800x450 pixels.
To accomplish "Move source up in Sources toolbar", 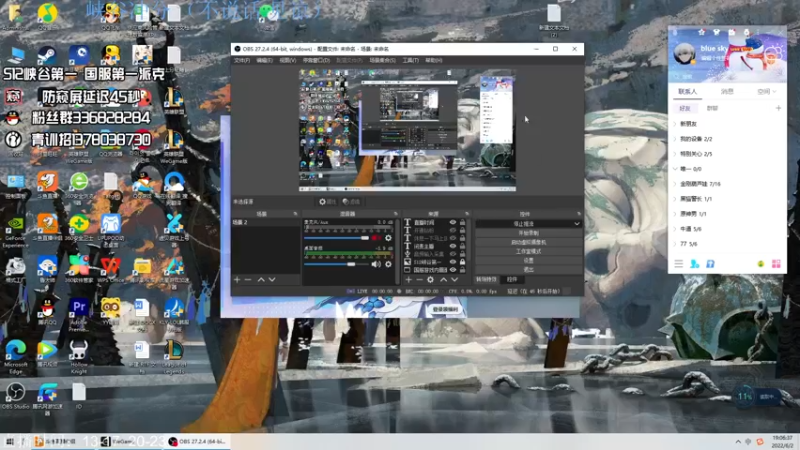I will coord(443,280).
